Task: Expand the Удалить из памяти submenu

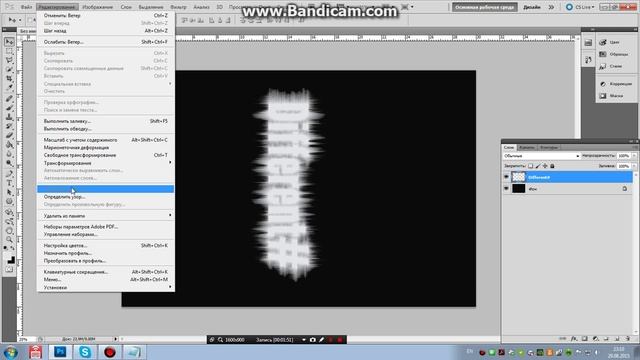Action: [105, 216]
